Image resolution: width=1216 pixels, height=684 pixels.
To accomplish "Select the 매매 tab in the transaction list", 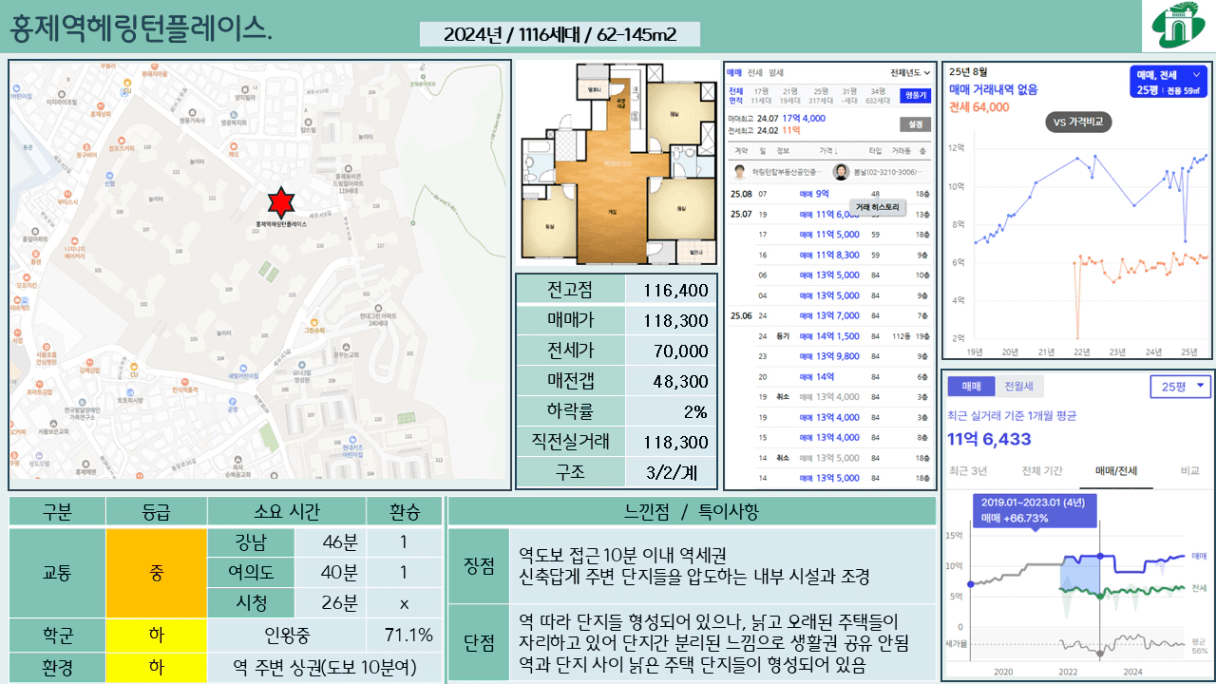I will (733, 73).
